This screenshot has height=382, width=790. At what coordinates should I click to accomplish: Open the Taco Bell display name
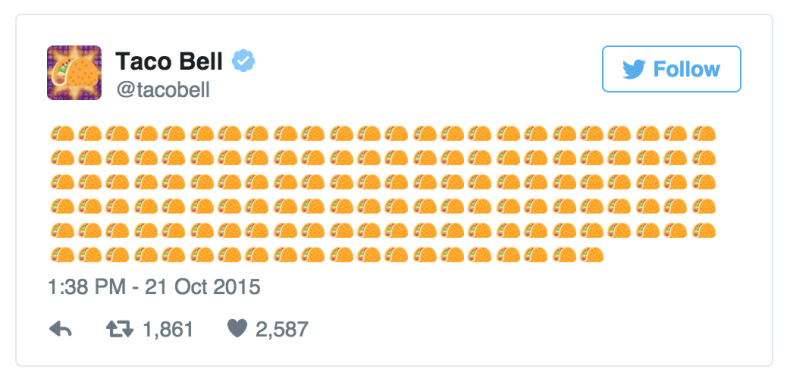[169, 61]
